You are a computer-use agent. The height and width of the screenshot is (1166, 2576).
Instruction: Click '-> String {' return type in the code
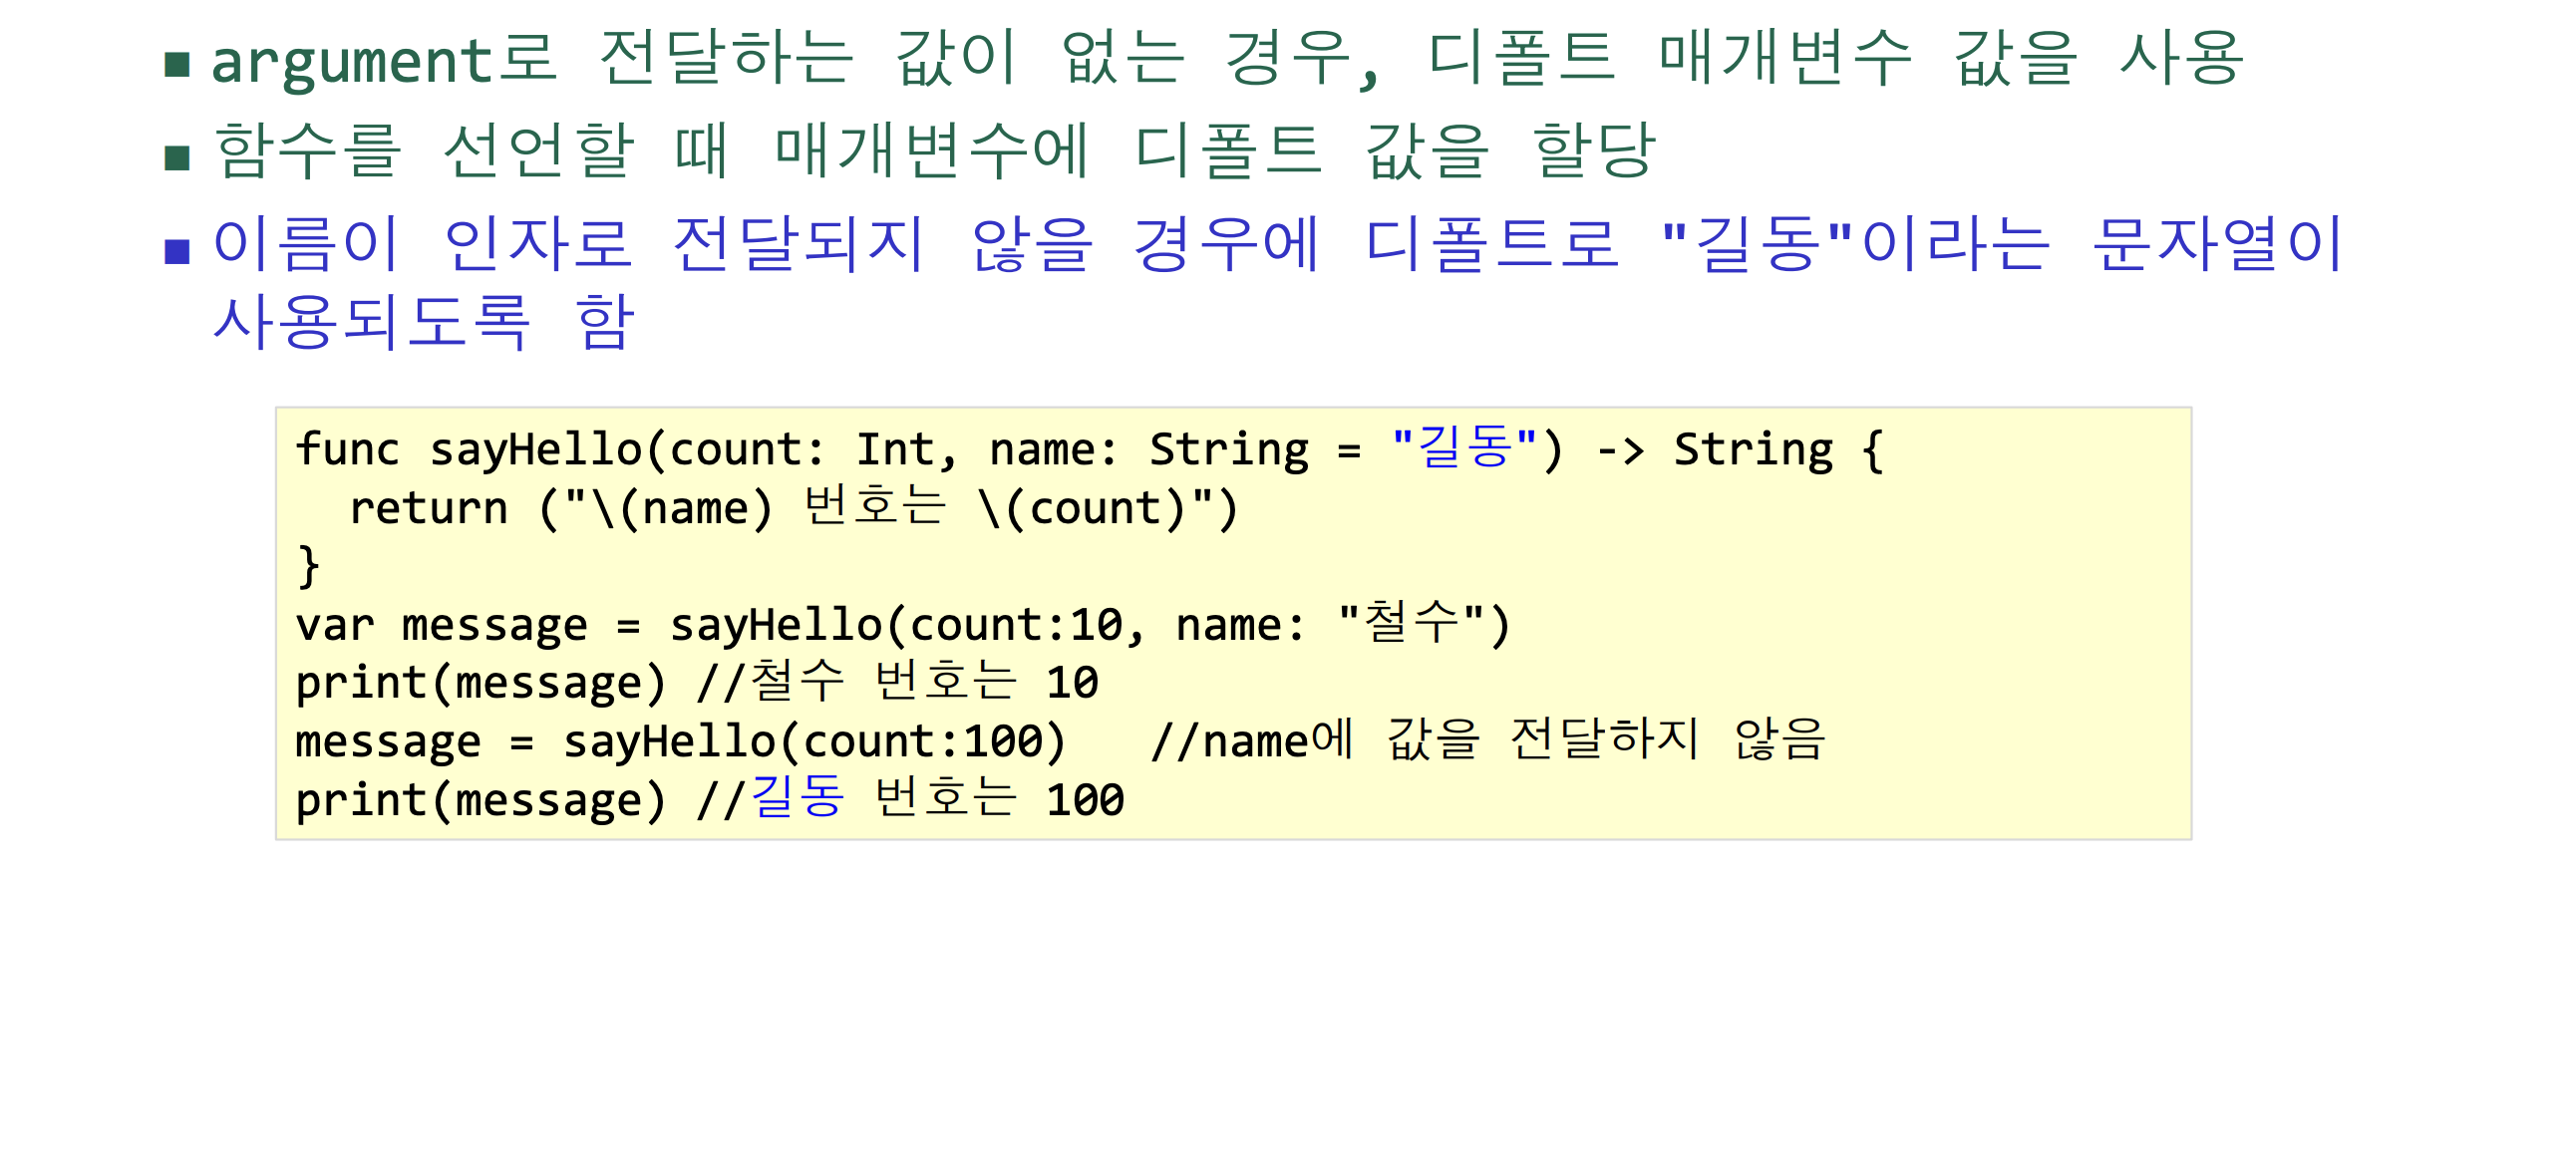click(1739, 450)
